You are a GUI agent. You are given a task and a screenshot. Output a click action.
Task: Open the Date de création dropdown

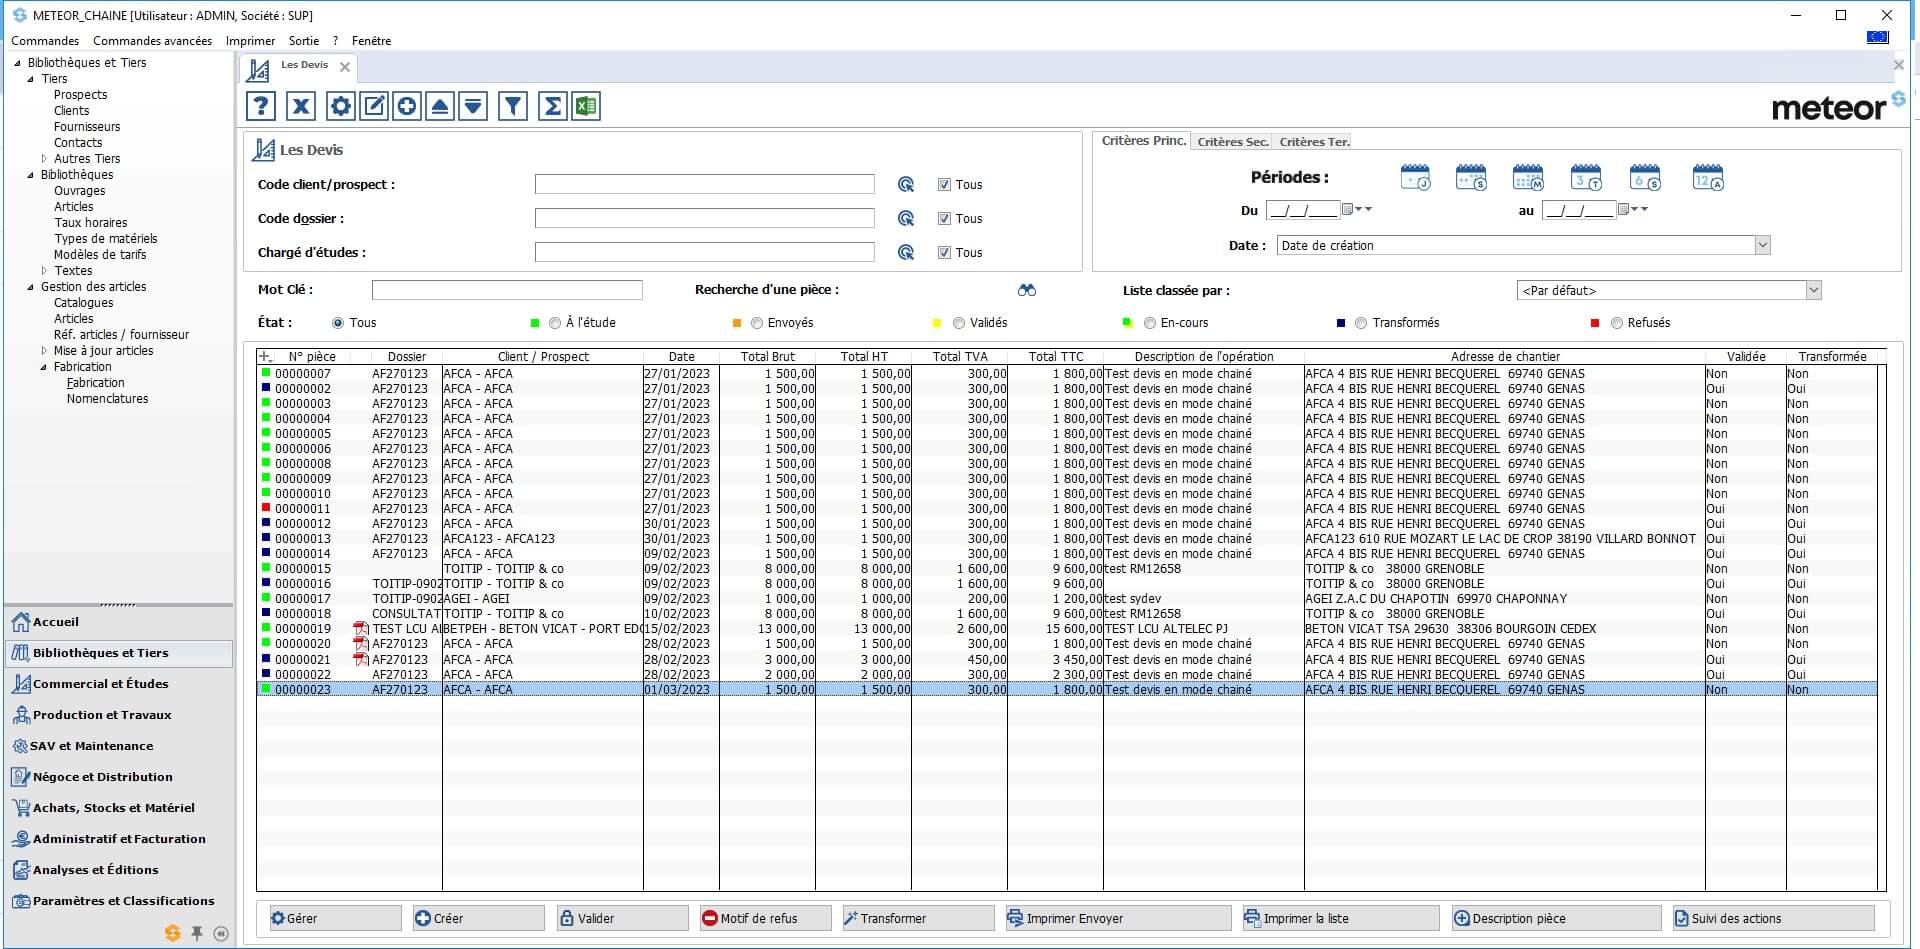tap(1762, 246)
